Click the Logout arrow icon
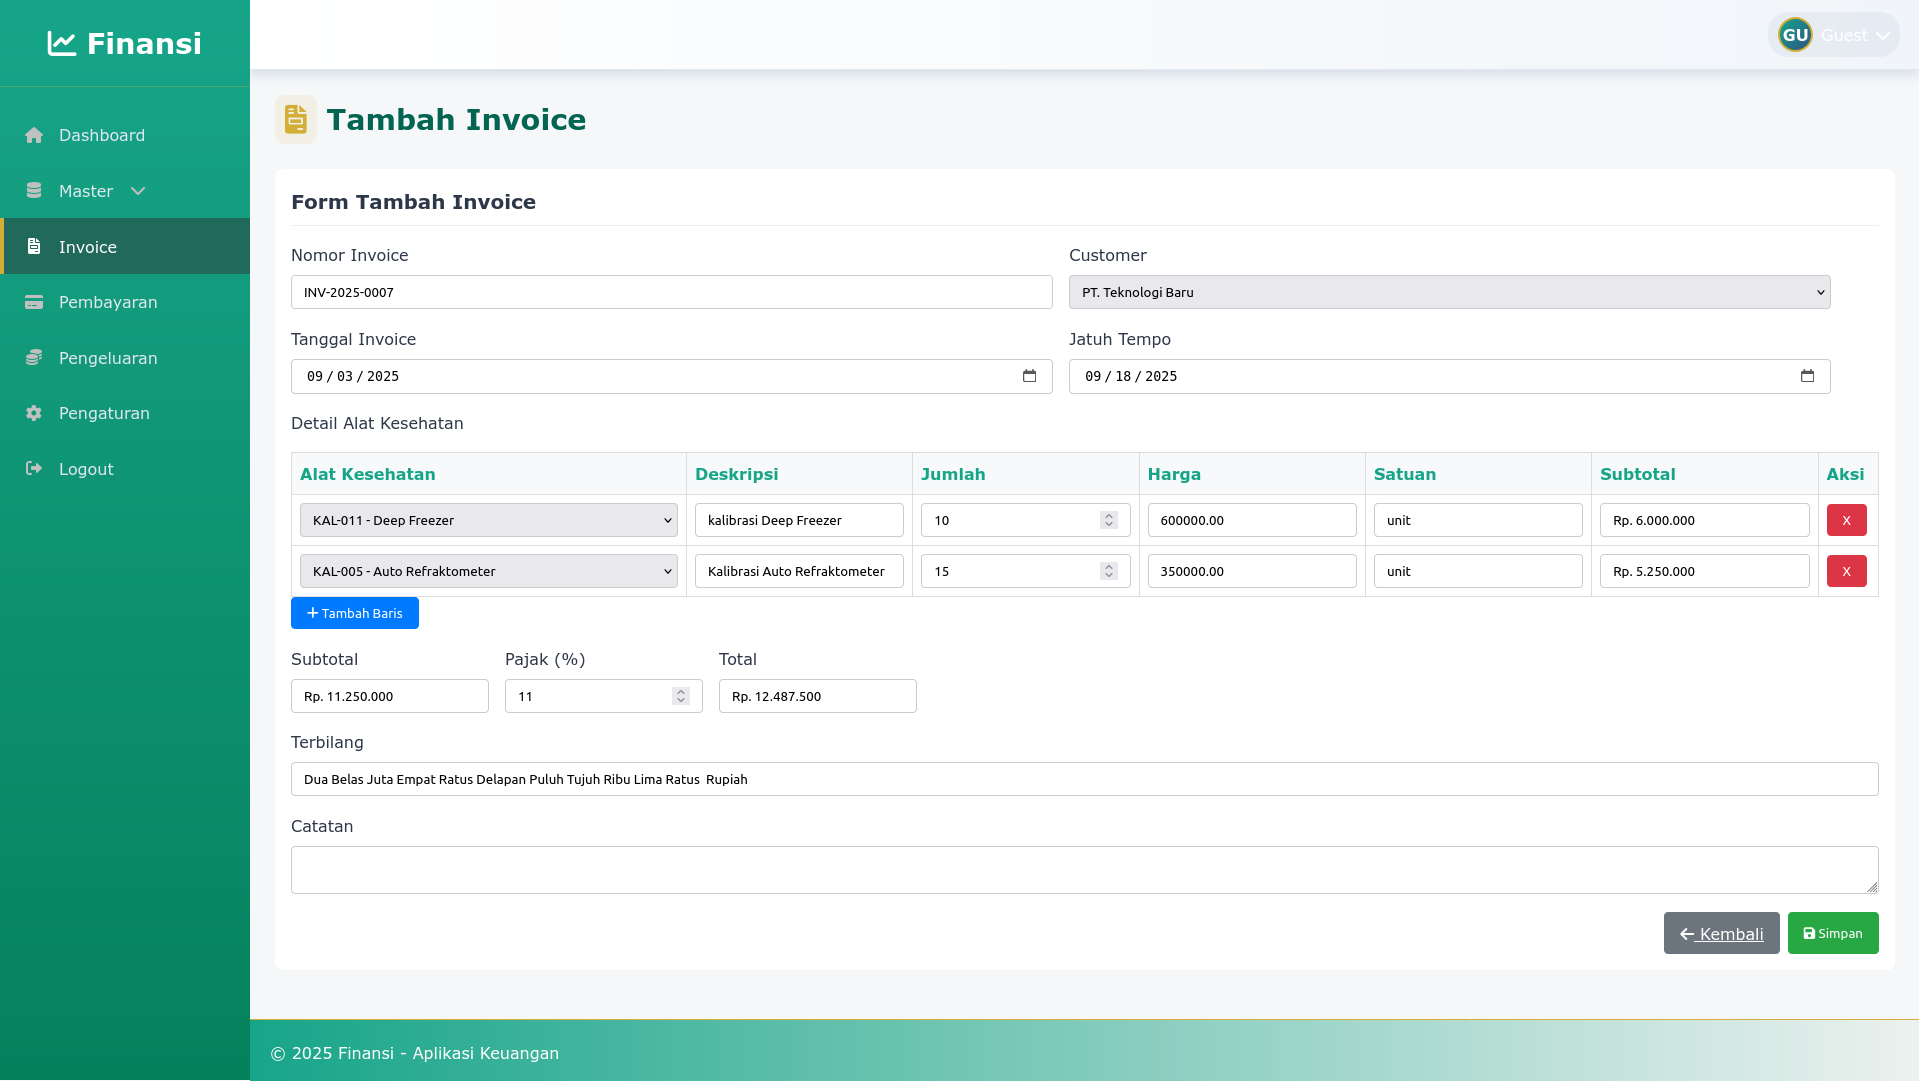 tap(34, 469)
